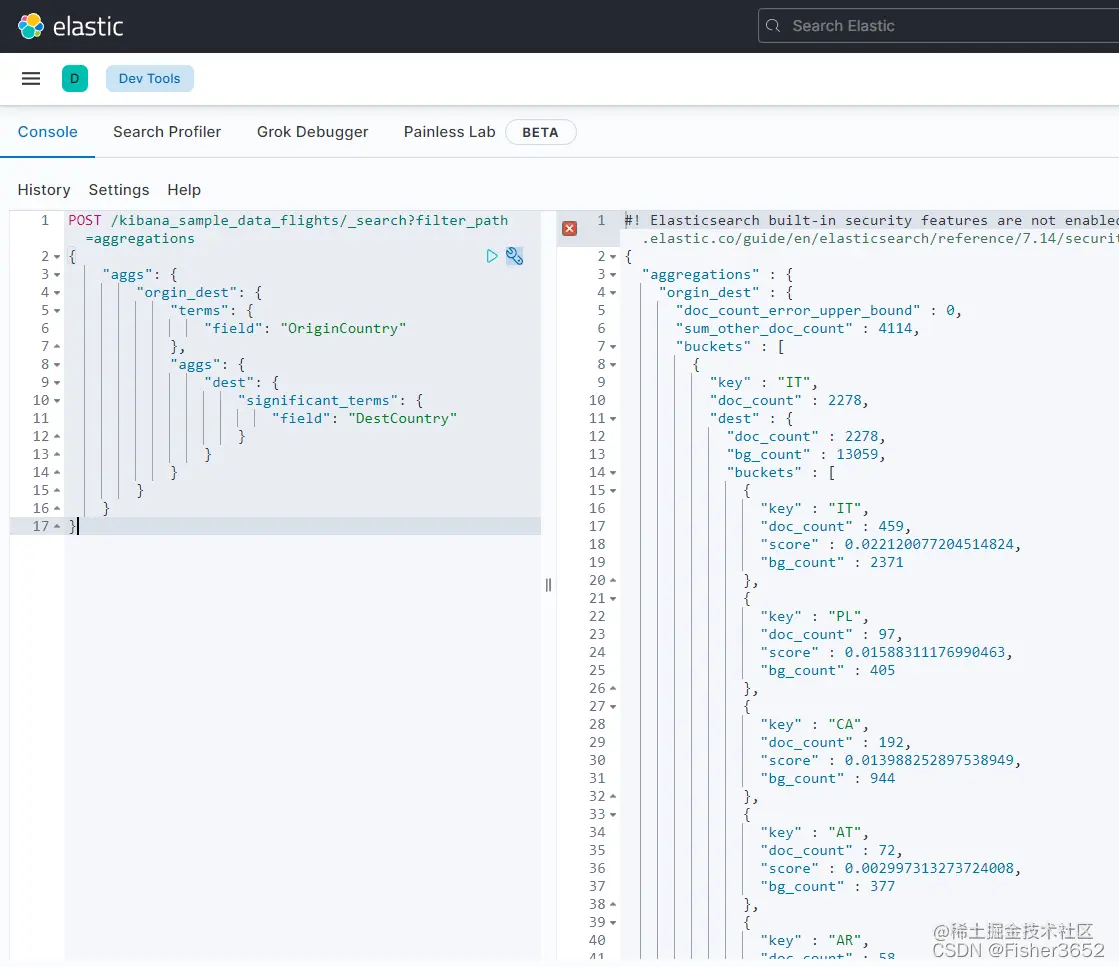Place cursor on request line 17
The width and height of the screenshot is (1119, 967).
(x=303, y=526)
